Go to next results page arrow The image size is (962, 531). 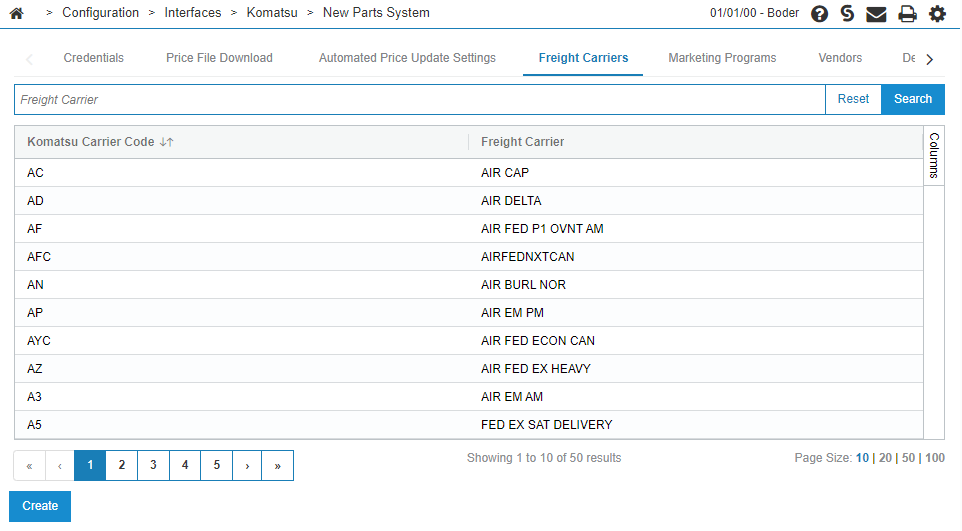[x=247, y=466]
